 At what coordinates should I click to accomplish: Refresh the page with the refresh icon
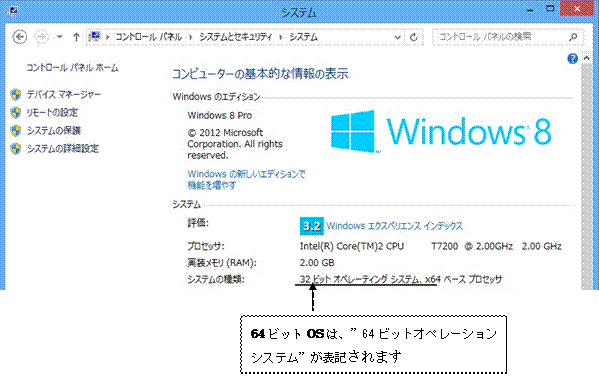(414, 37)
